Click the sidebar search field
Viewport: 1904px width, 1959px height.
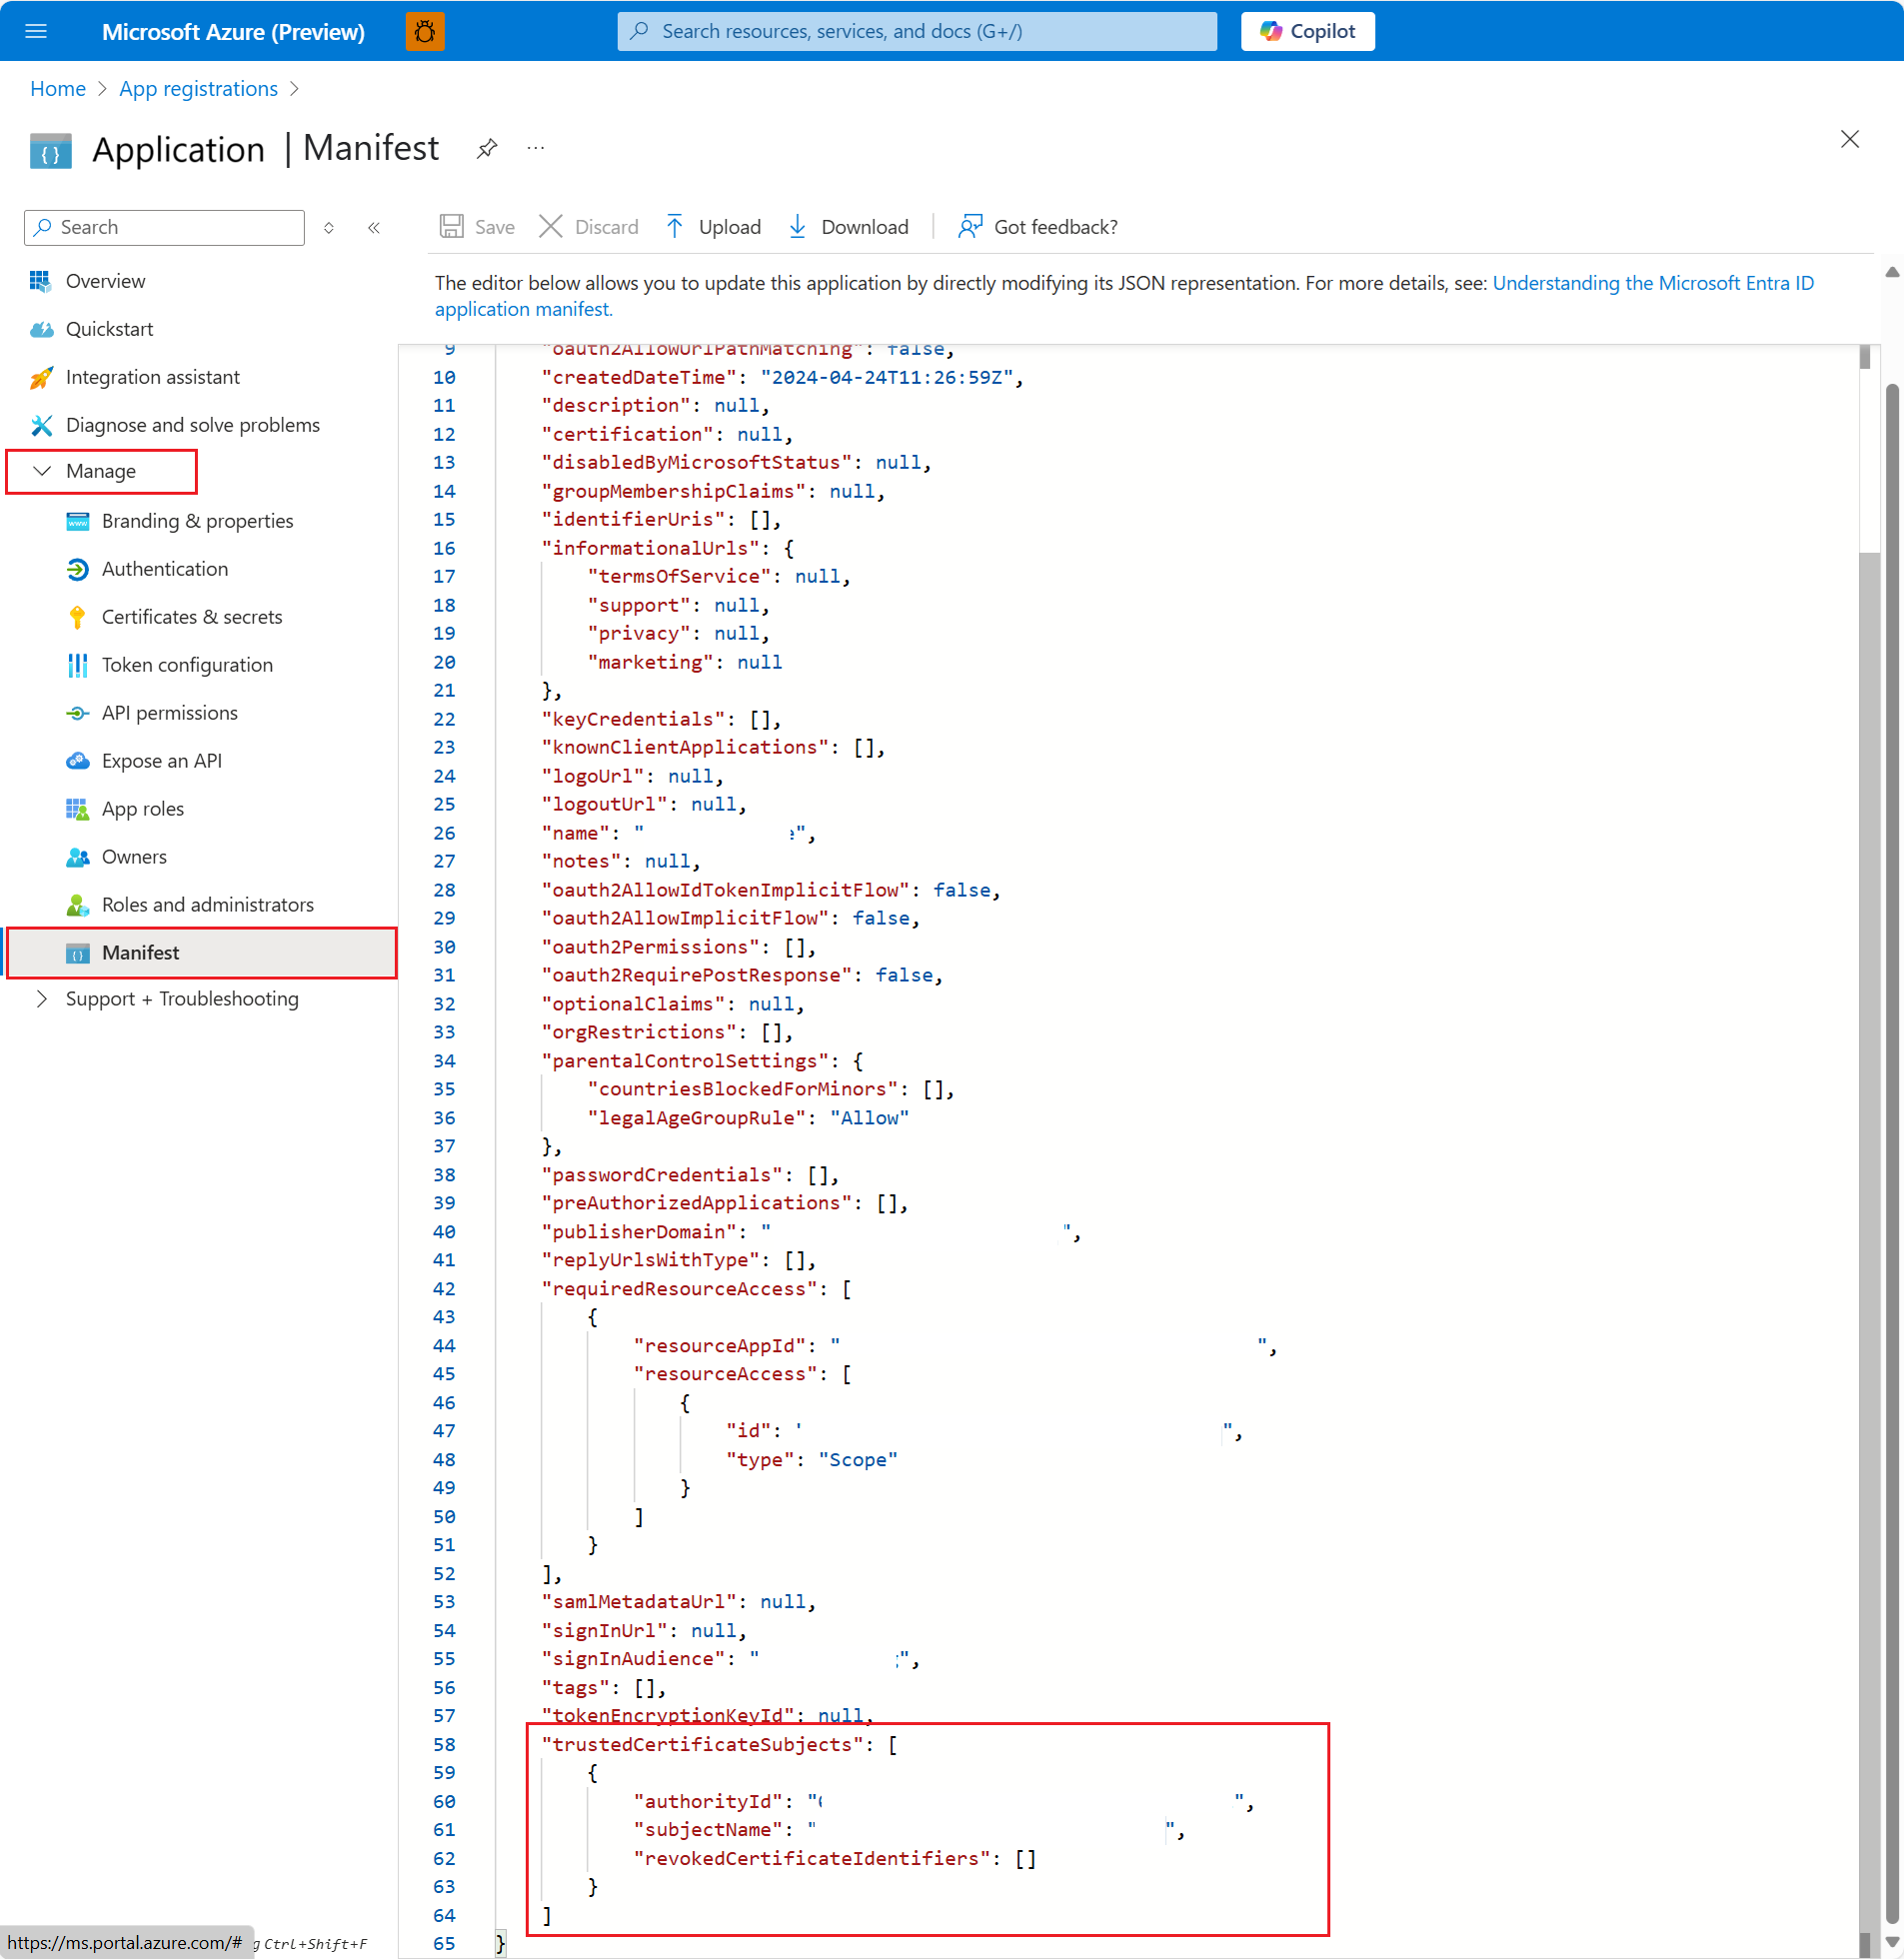[x=163, y=227]
